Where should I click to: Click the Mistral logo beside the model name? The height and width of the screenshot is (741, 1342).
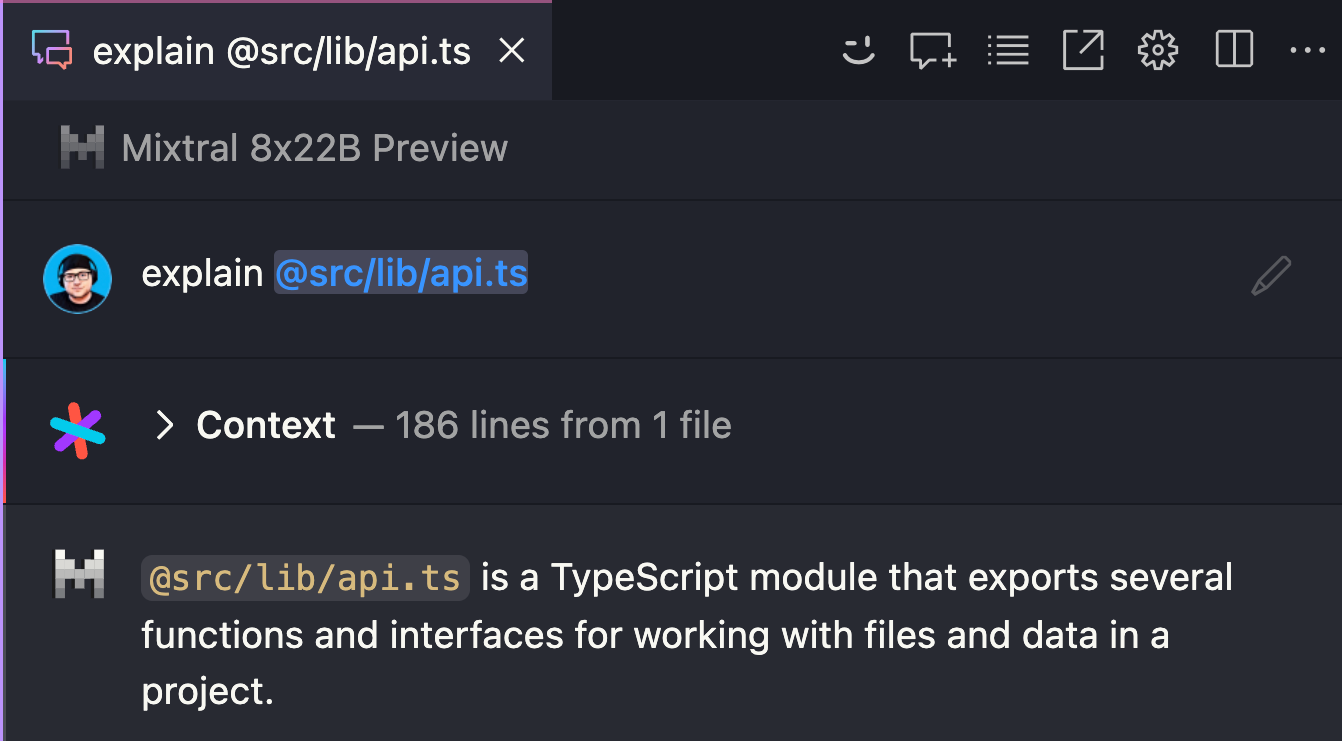(81, 146)
